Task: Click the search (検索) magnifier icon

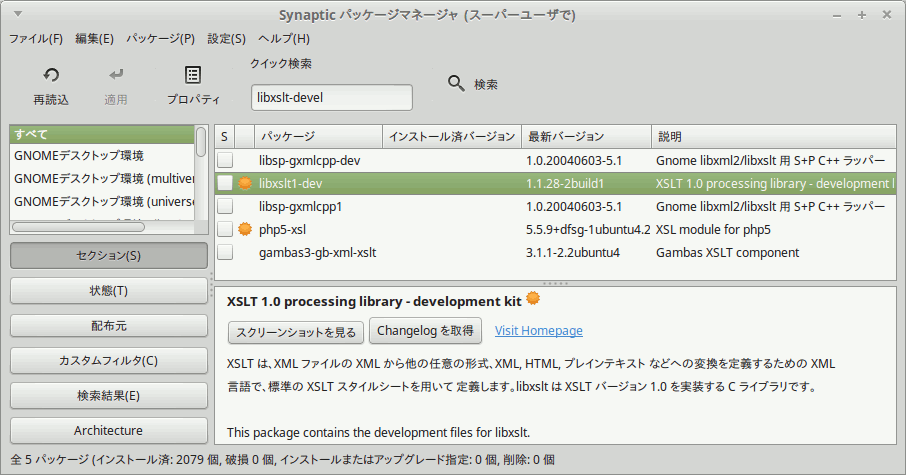Action: point(456,83)
